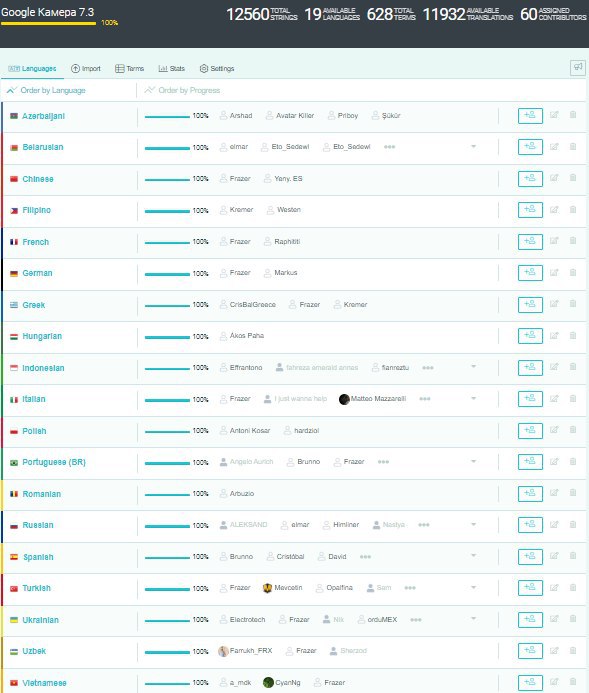The image size is (589, 693).
Task: Add contributor to French language
Action: pos(530,242)
